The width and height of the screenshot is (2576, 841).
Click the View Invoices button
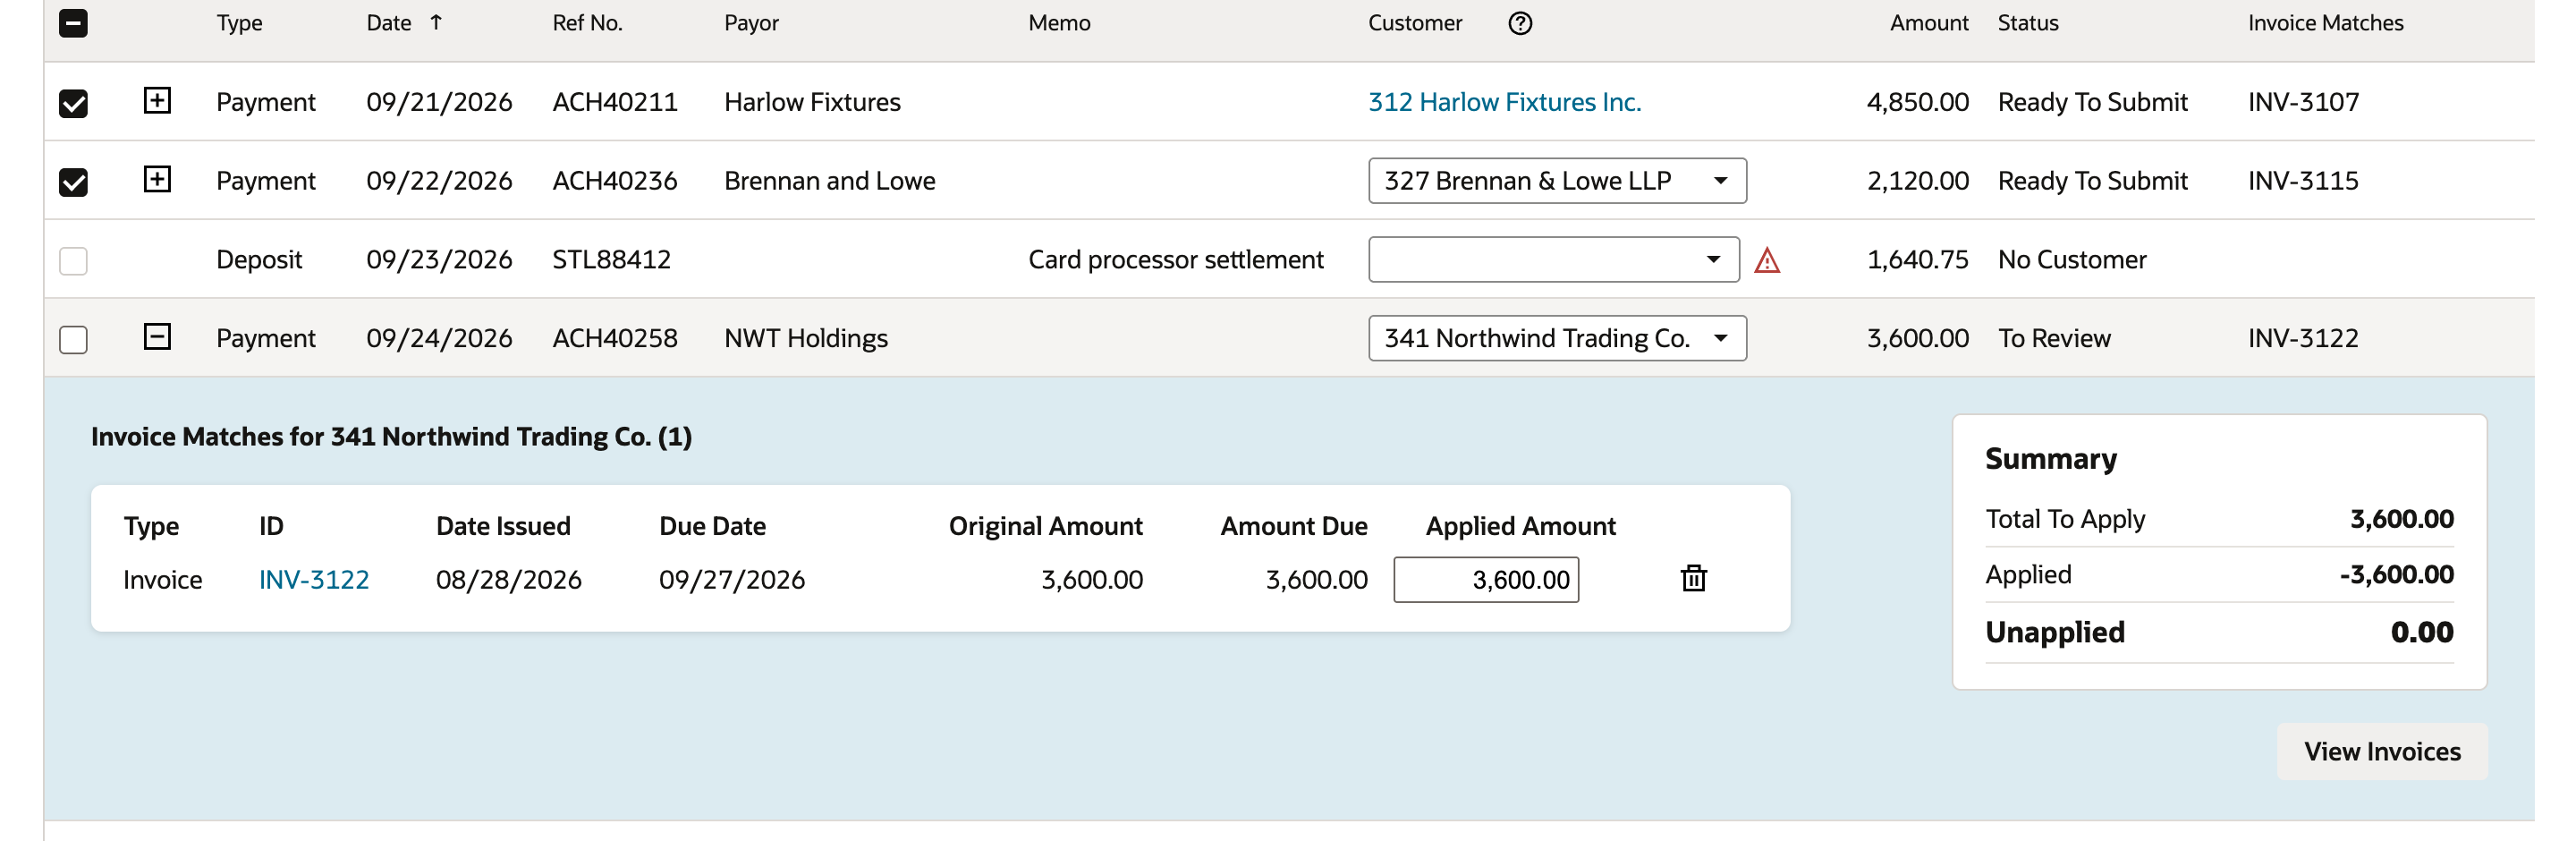(x=2381, y=752)
